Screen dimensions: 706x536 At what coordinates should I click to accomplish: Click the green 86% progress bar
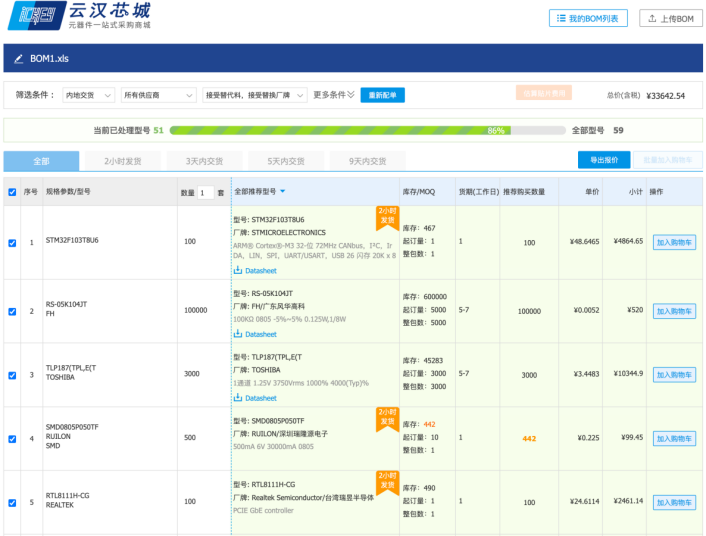340,130
